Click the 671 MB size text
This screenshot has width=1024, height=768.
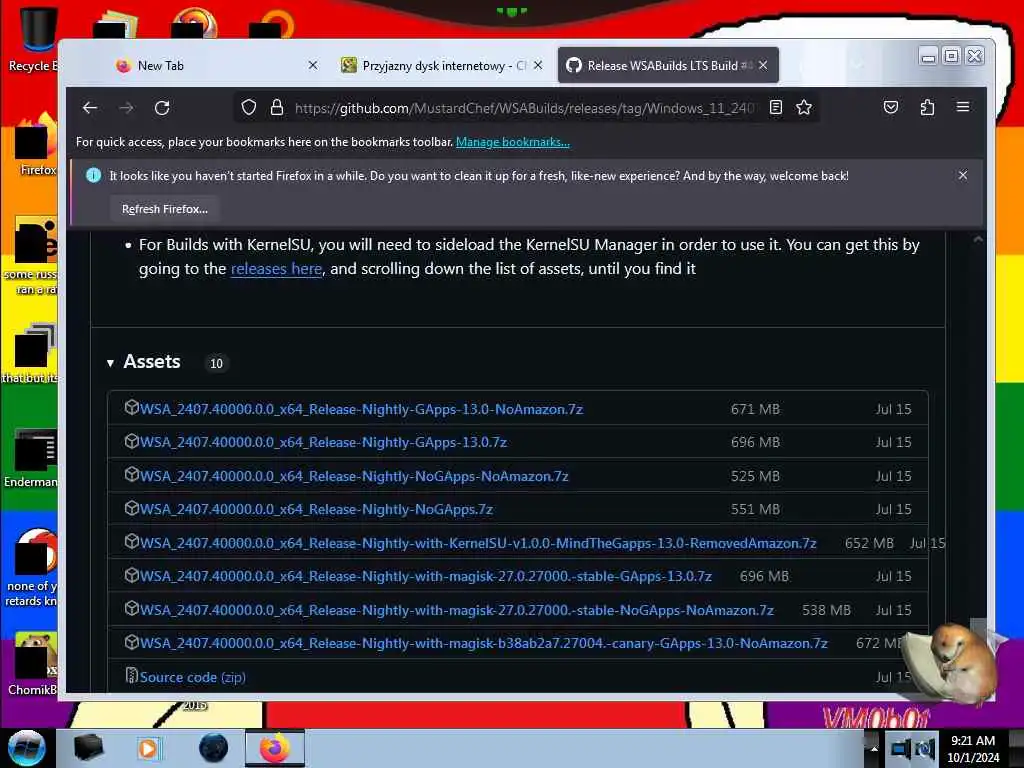pos(755,409)
